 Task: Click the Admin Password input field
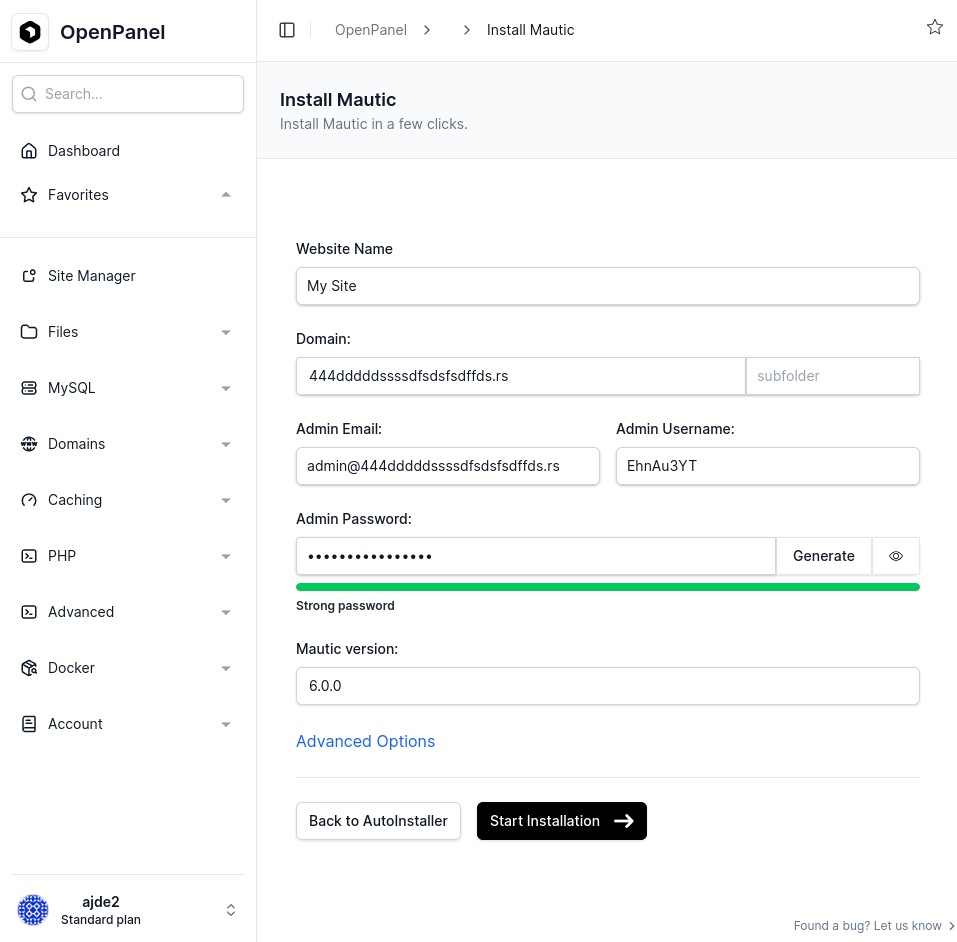tap(536, 556)
